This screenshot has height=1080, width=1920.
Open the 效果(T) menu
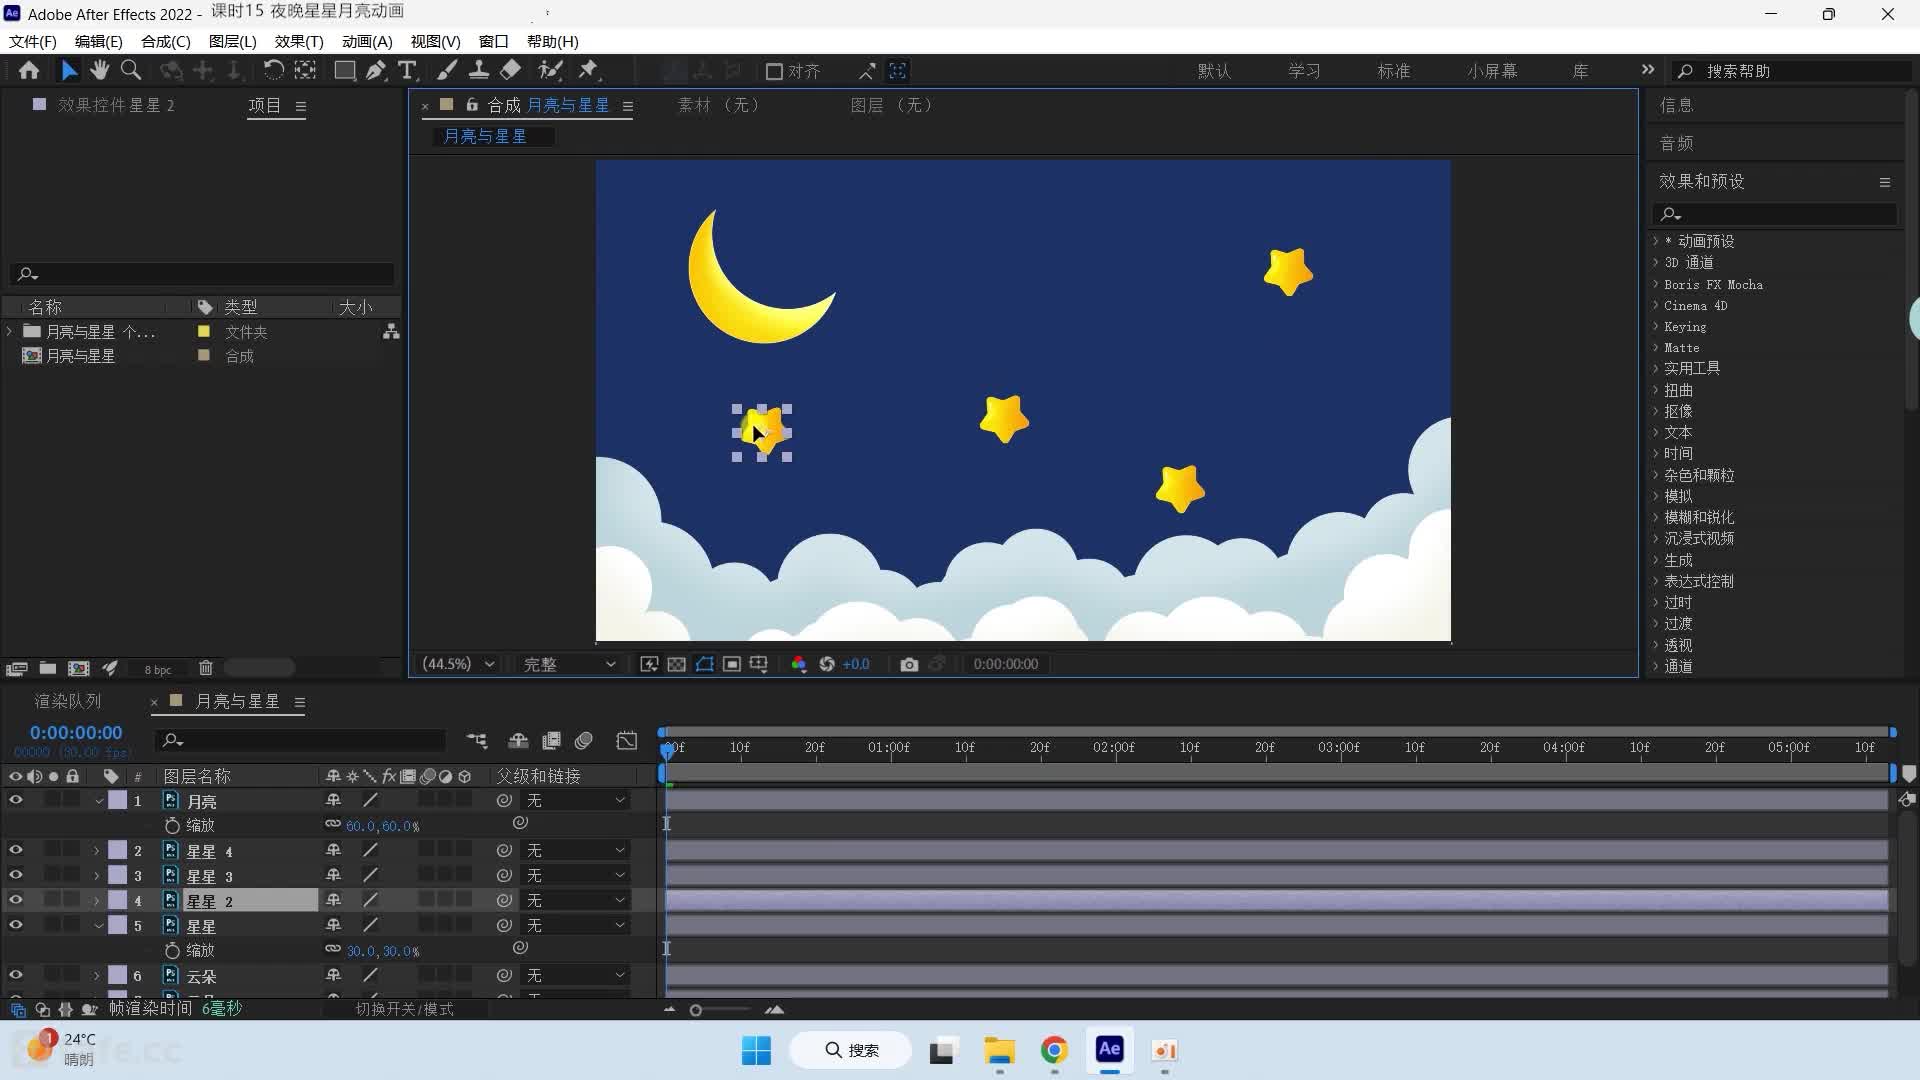[x=299, y=41]
